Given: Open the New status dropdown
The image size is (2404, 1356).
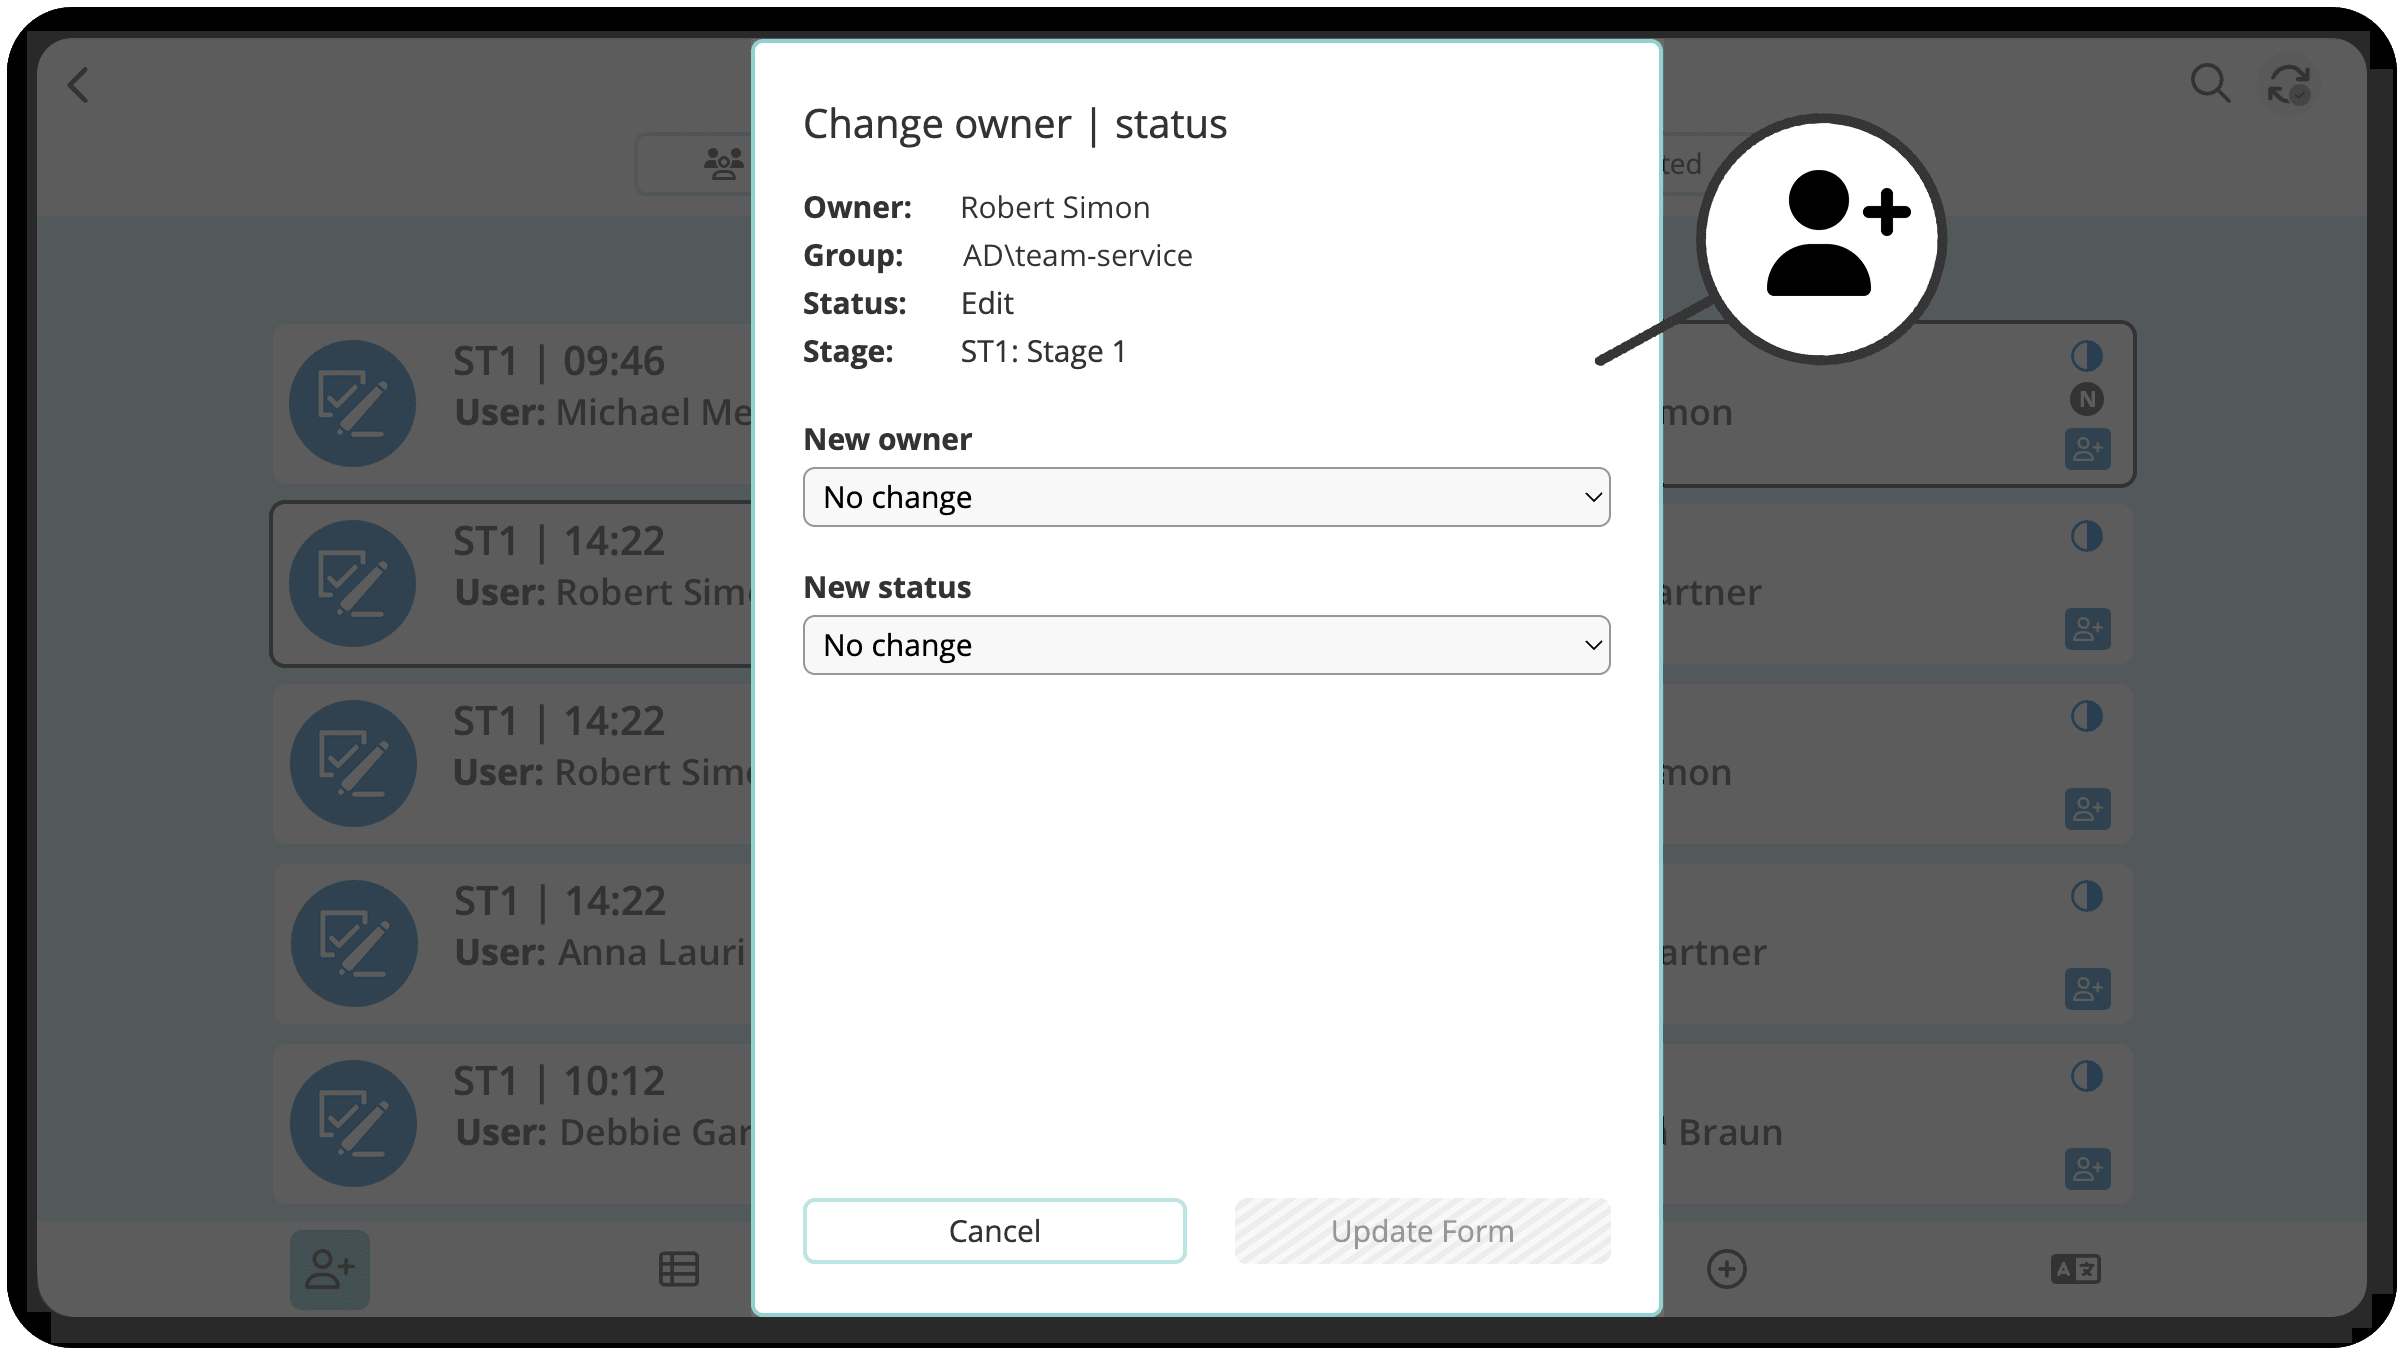Looking at the screenshot, I should pyautogui.click(x=1205, y=645).
